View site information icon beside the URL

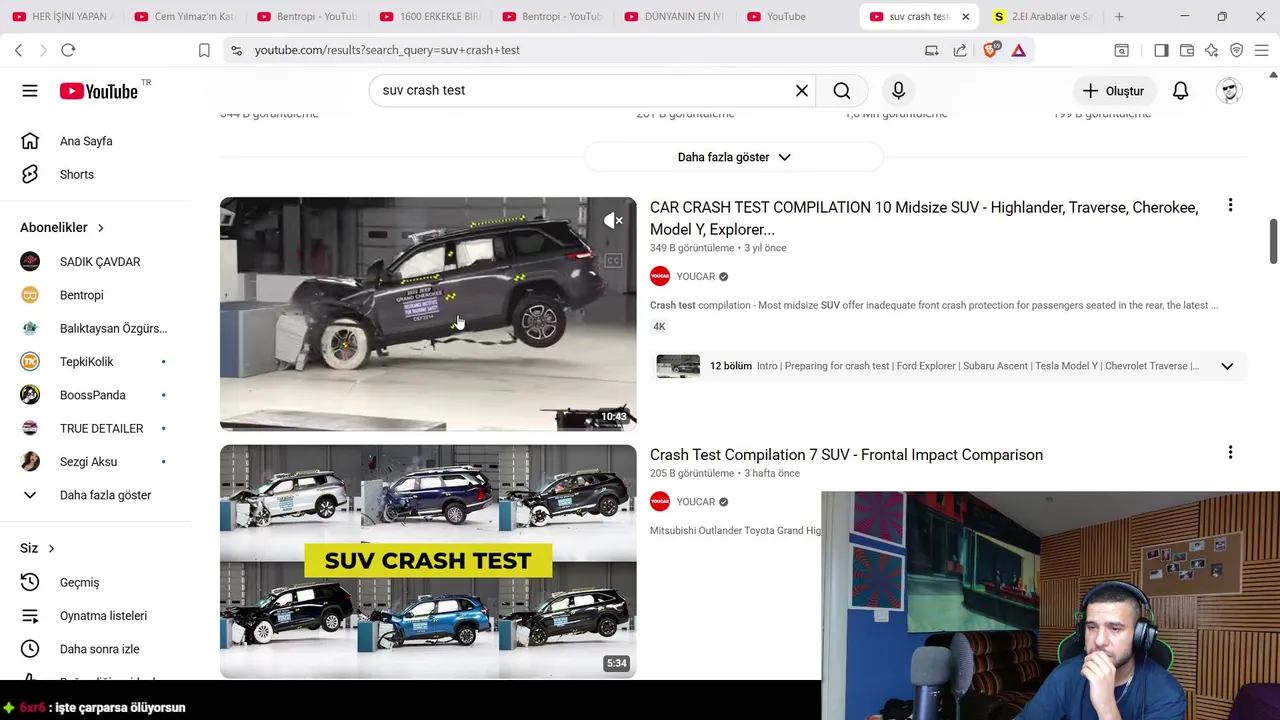point(235,50)
